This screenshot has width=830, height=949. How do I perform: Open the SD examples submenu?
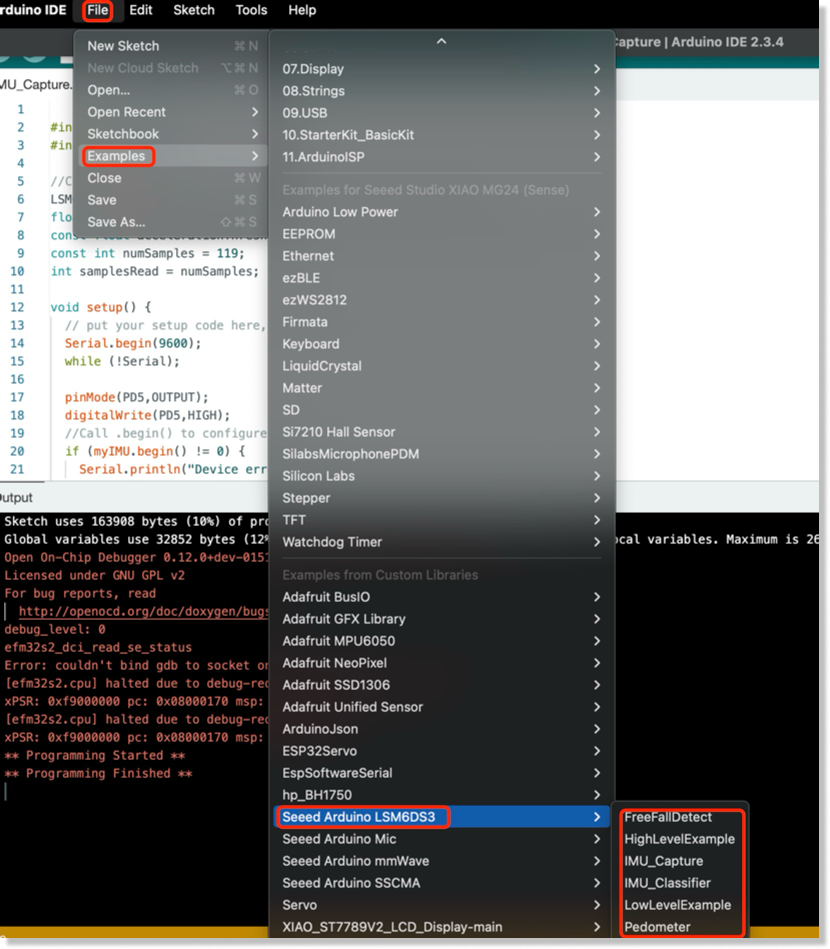(x=441, y=410)
